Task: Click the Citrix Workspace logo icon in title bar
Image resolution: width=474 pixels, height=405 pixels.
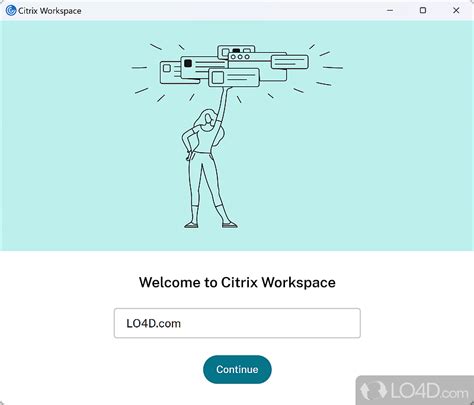Action: click(x=11, y=10)
